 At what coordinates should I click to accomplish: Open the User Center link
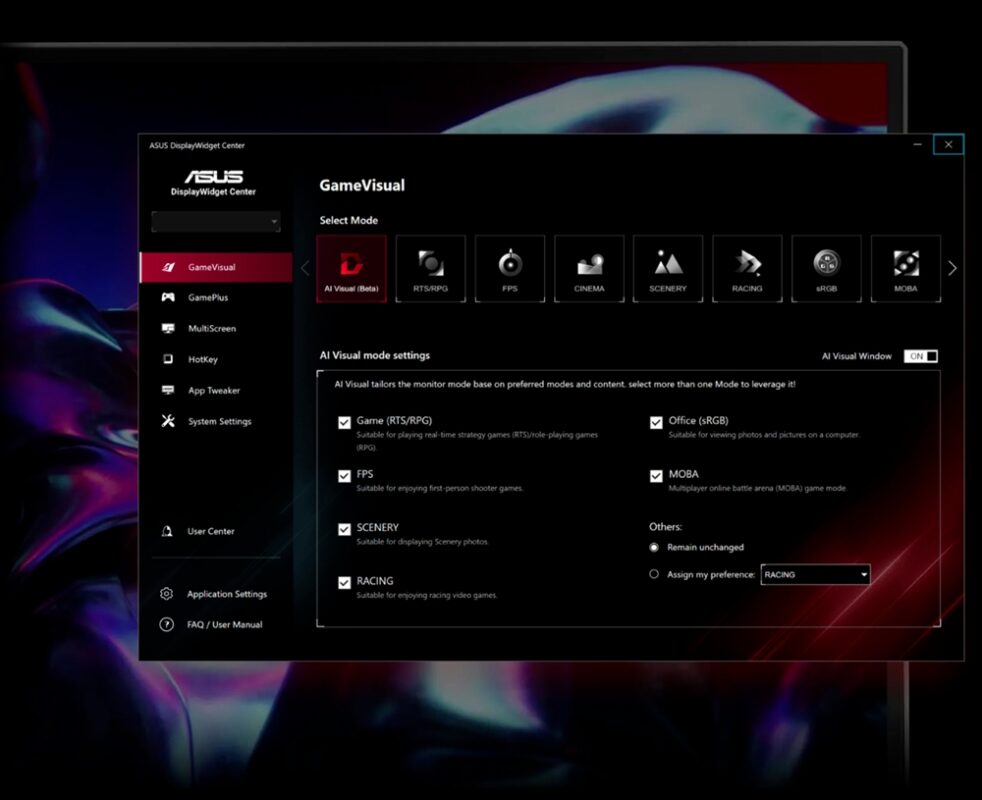[x=210, y=531]
